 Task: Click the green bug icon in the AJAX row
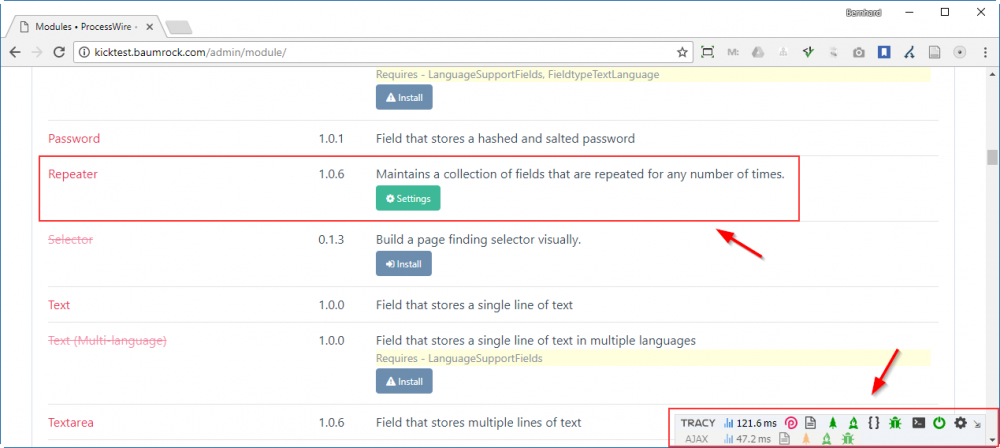pos(848,438)
